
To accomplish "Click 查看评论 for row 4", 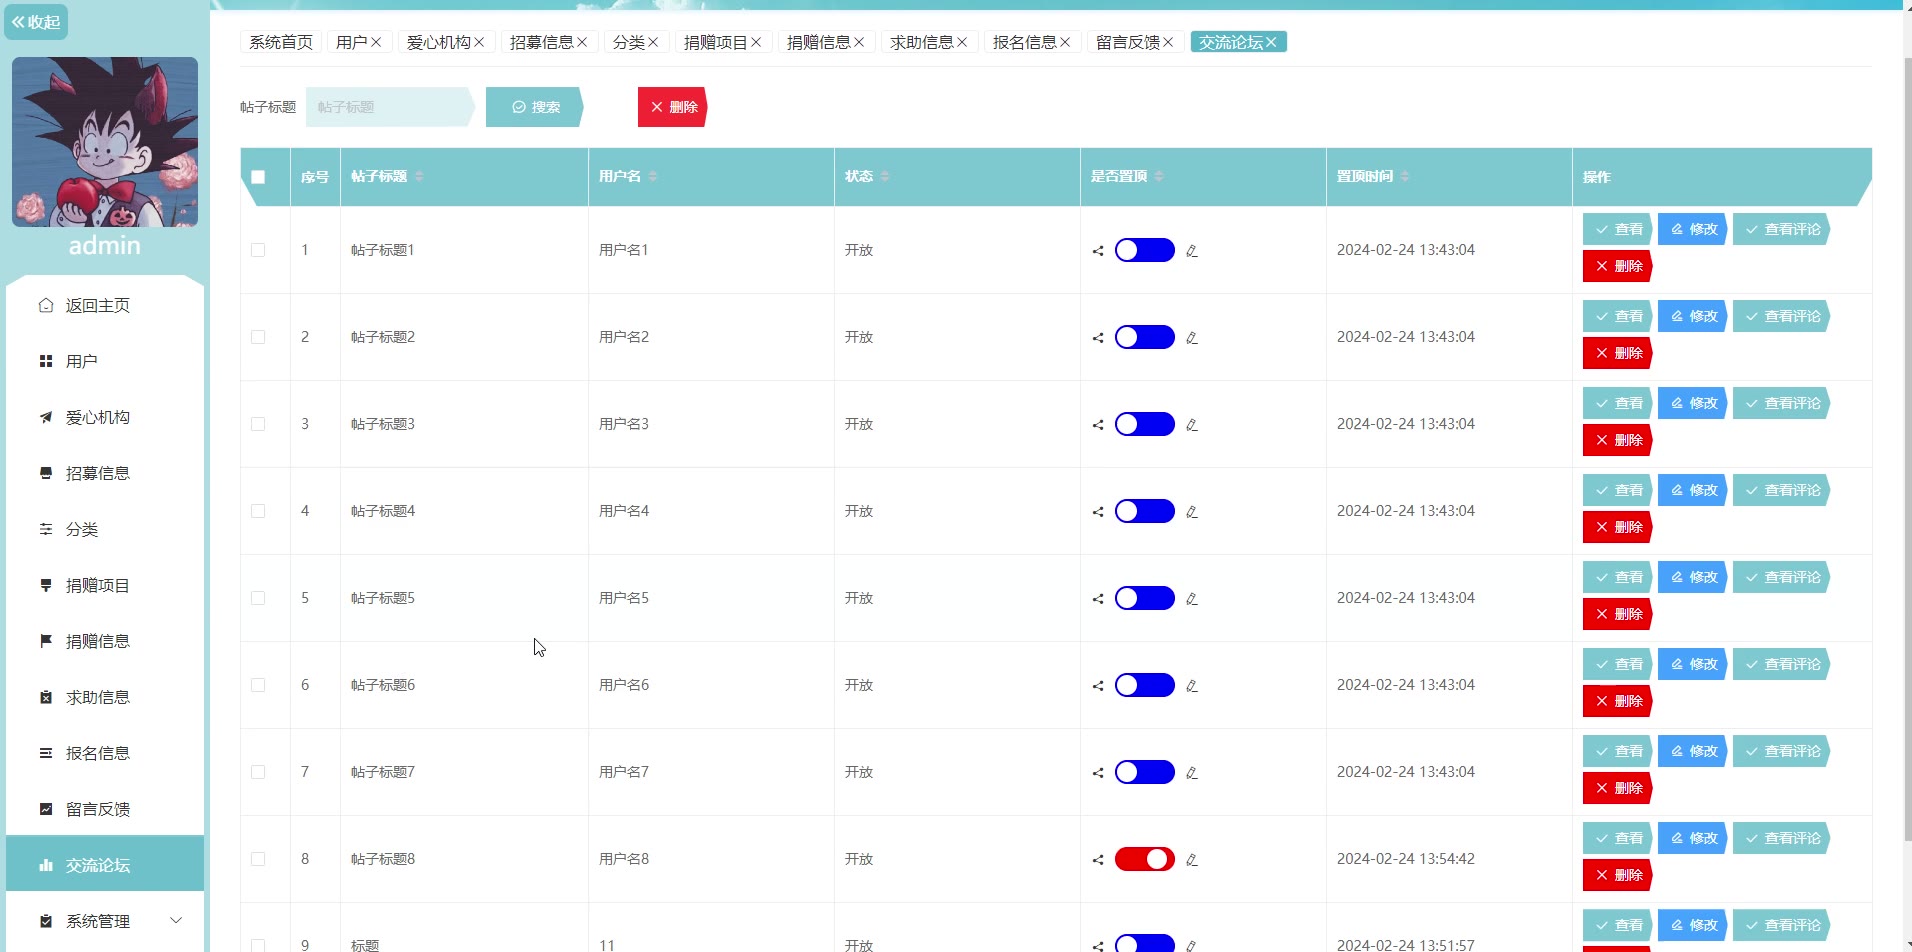I will (1782, 490).
